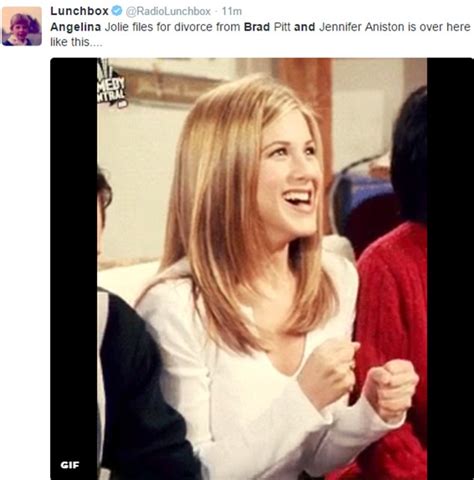474x480 pixels.
Task: Open the @RadioLunchbox handle link
Action: (x=168, y=11)
